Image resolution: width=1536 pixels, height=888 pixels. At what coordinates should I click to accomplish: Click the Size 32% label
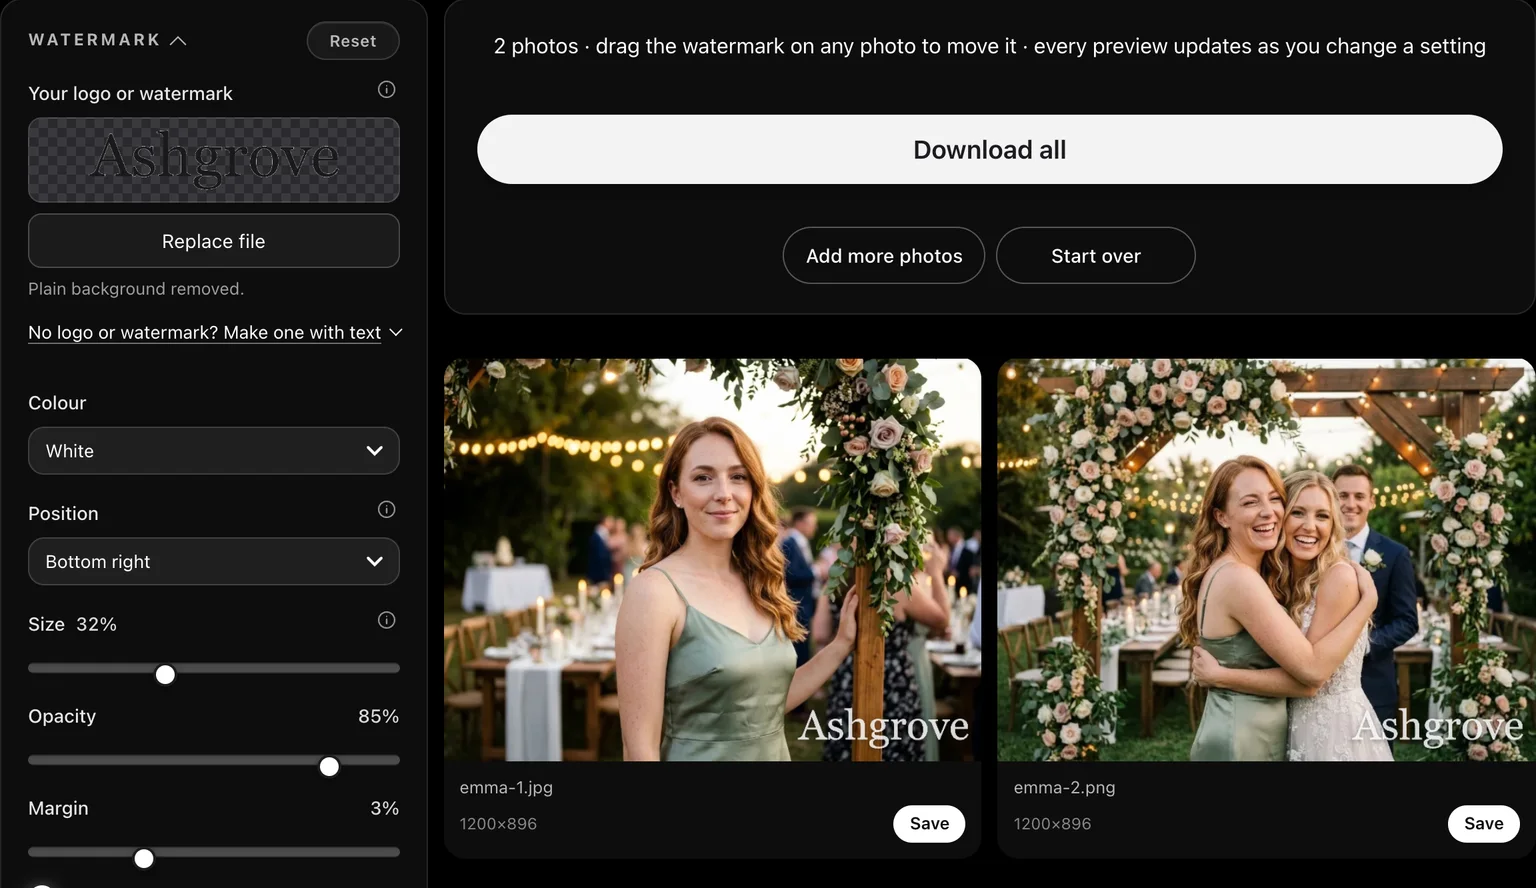coord(72,625)
